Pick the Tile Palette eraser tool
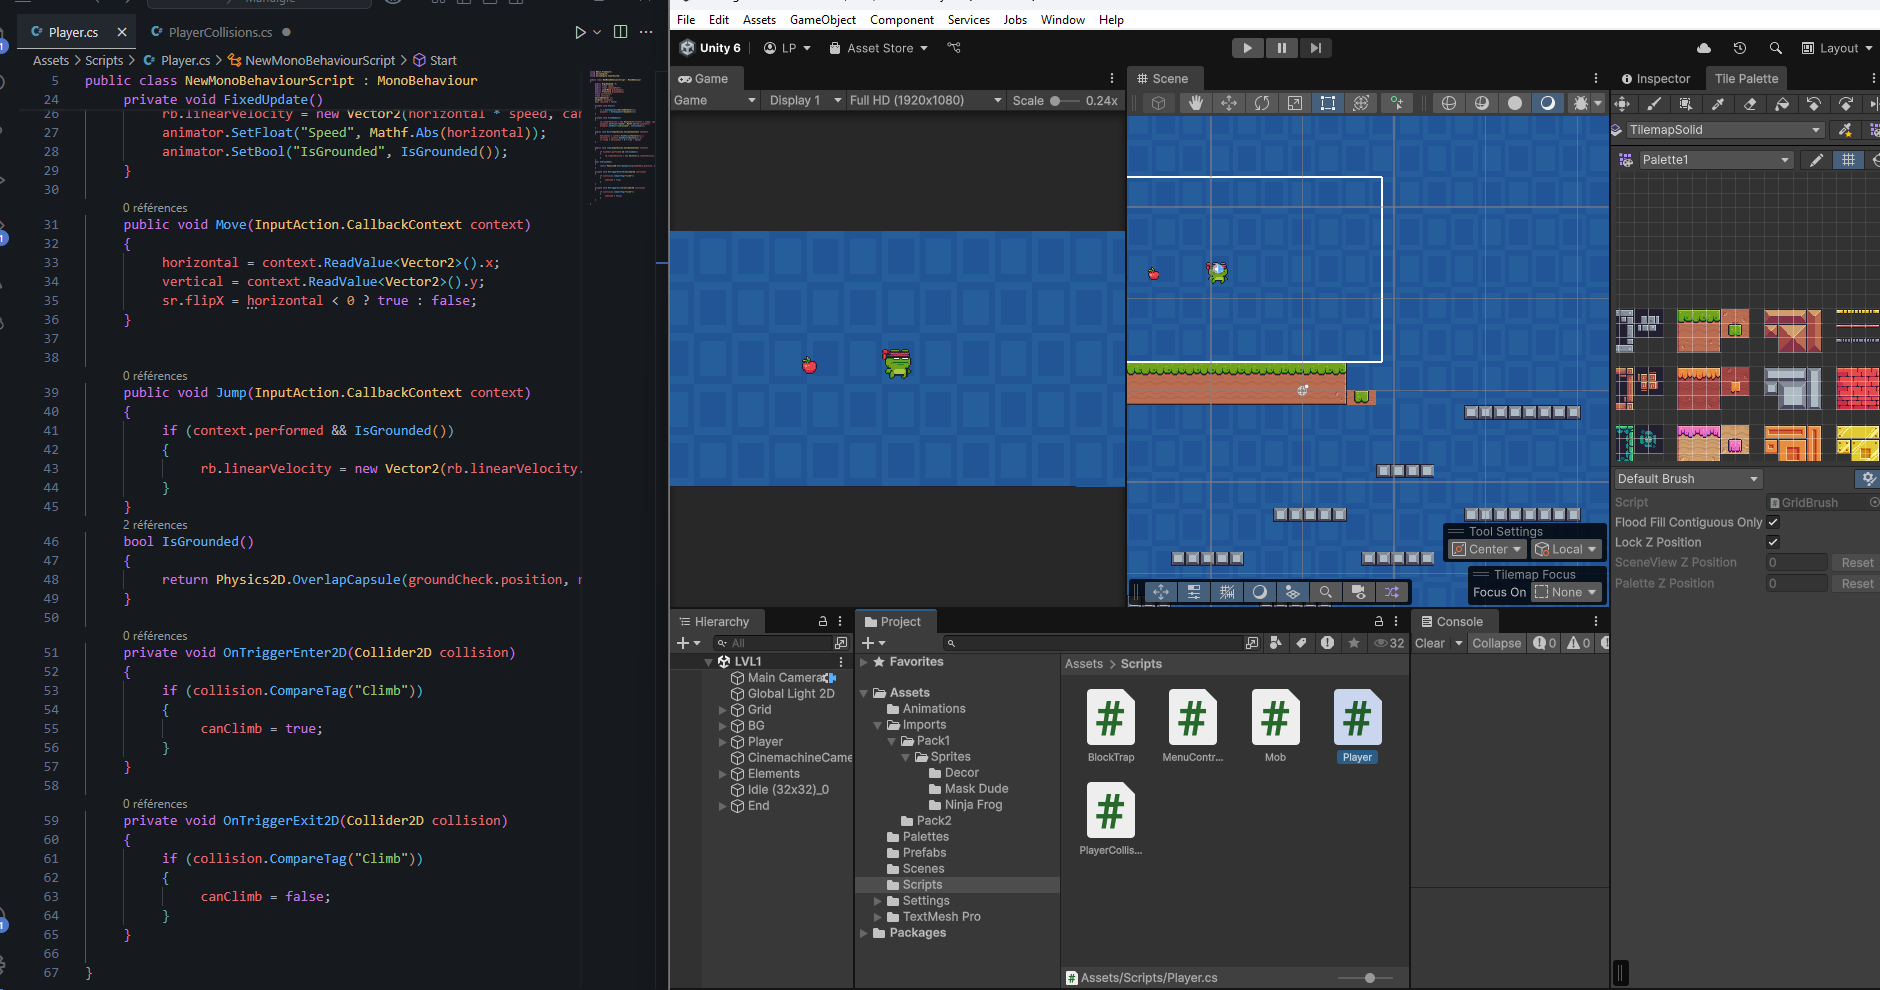This screenshot has height=990, width=1880. [1750, 104]
